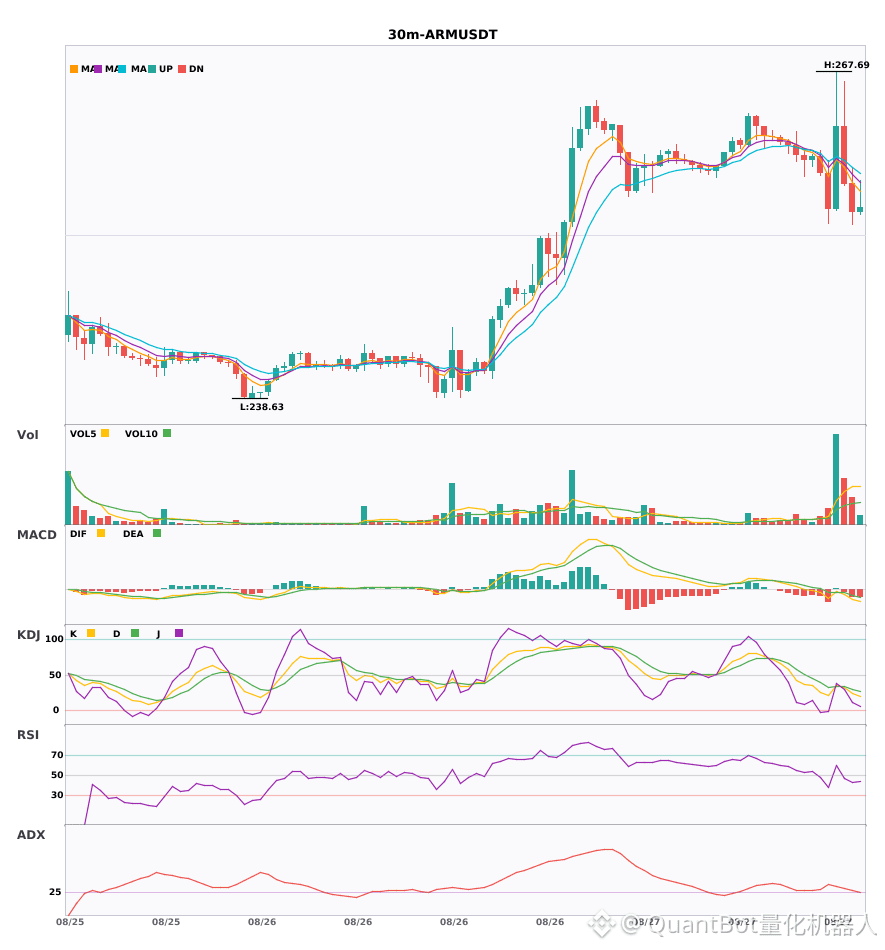Click the green VOL10 legend swatch
This screenshot has width=885, height=950.
click(167, 433)
